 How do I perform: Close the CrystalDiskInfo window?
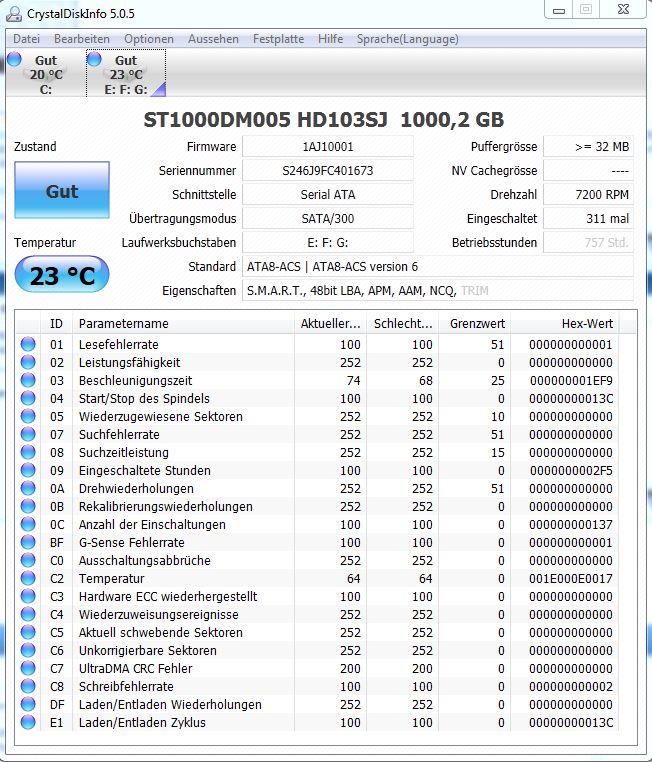623,10
